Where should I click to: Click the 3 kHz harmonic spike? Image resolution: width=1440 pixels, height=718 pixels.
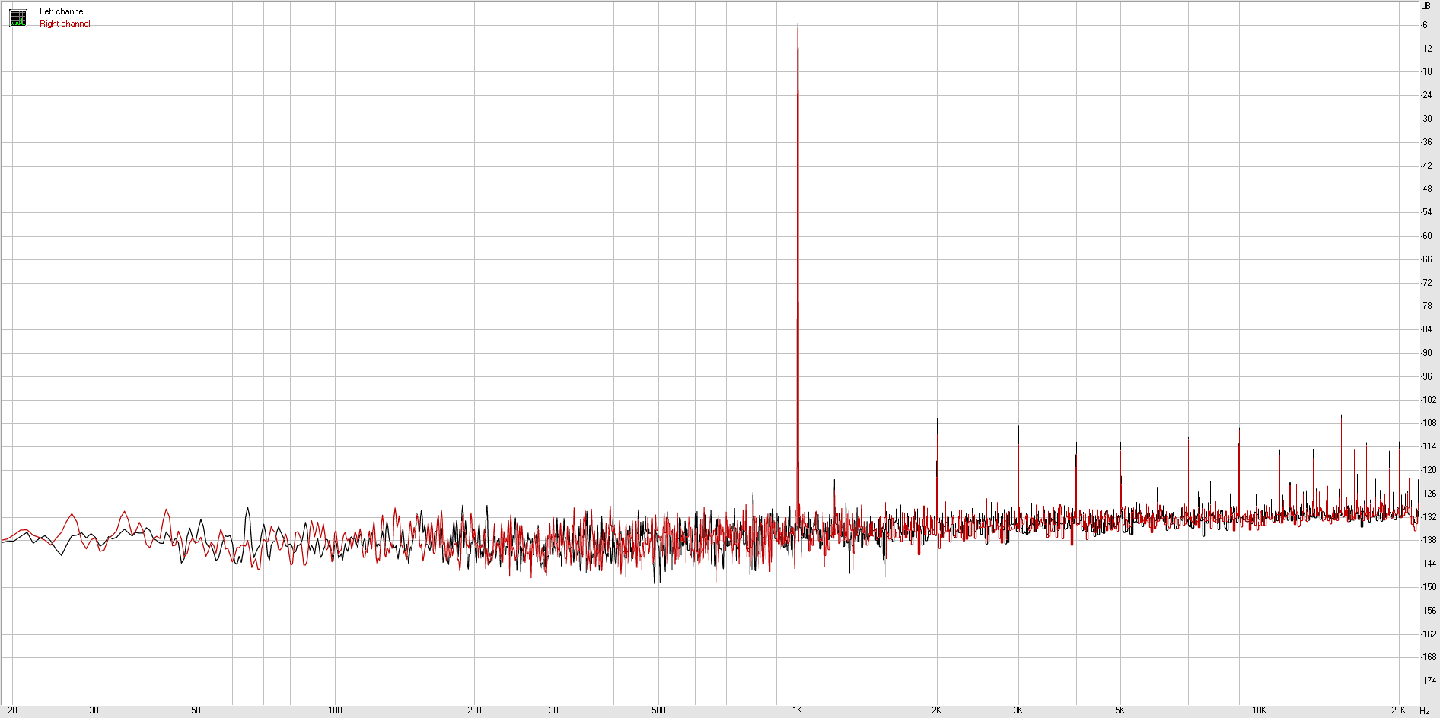pos(1018,427)
